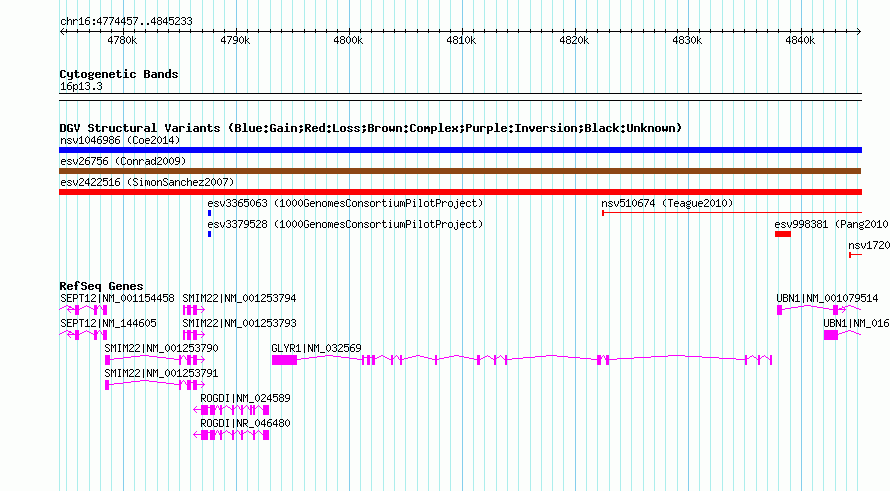Click the truncated UBN1|NM_016 label
The height and width of the screenshot is (491, 890).
pos(856,323)
